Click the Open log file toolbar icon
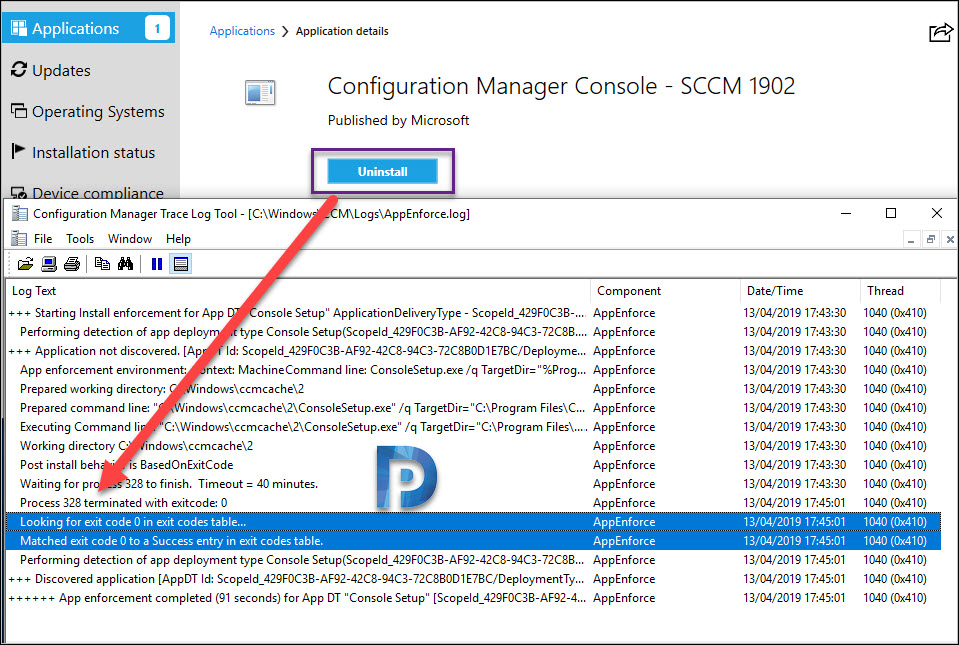 pos(25,264)
